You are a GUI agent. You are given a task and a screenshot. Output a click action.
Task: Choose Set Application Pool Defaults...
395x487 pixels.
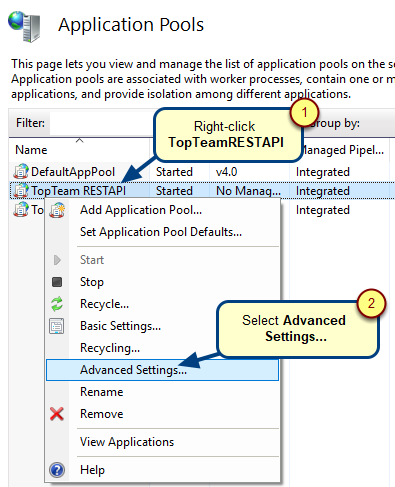pyautogui.click(x=161, y=232)
